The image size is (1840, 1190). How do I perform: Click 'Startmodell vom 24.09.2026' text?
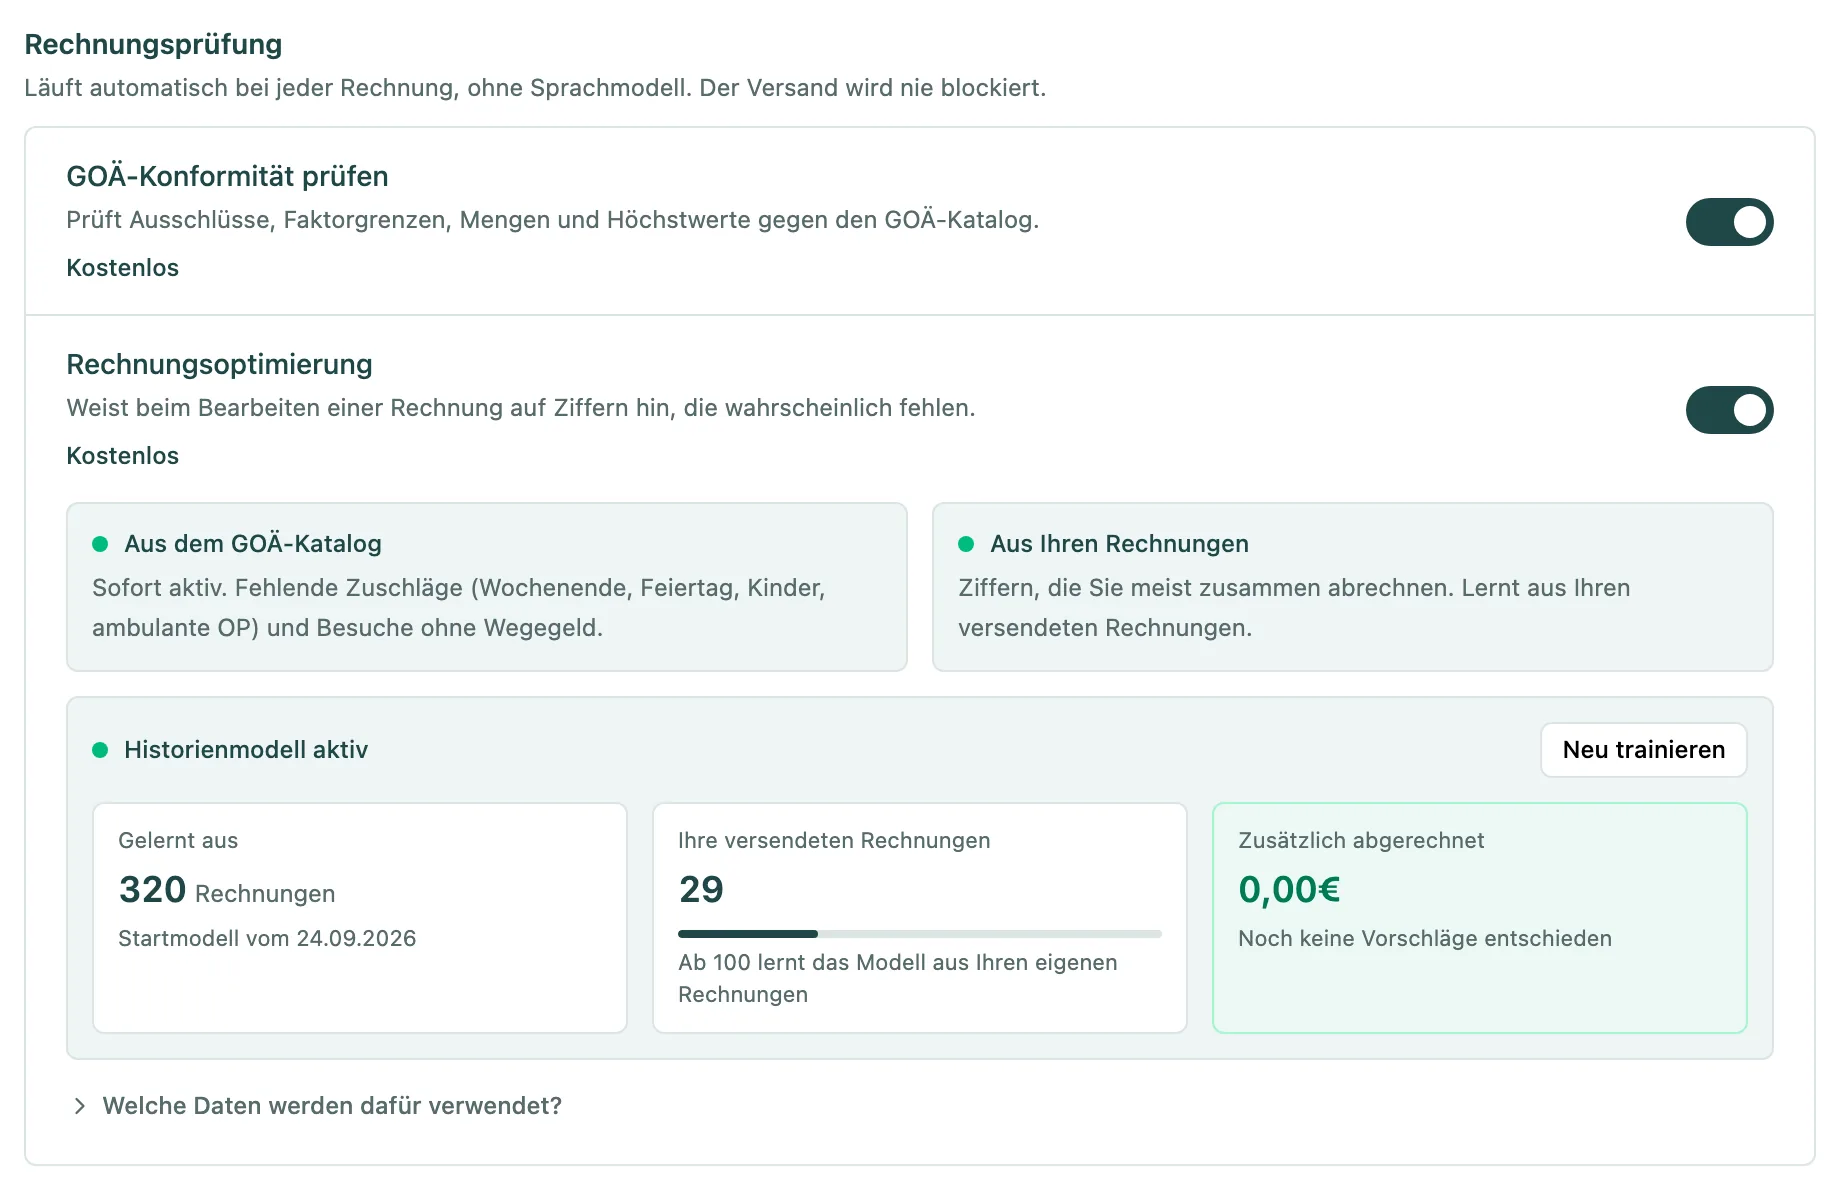(267, 939)
